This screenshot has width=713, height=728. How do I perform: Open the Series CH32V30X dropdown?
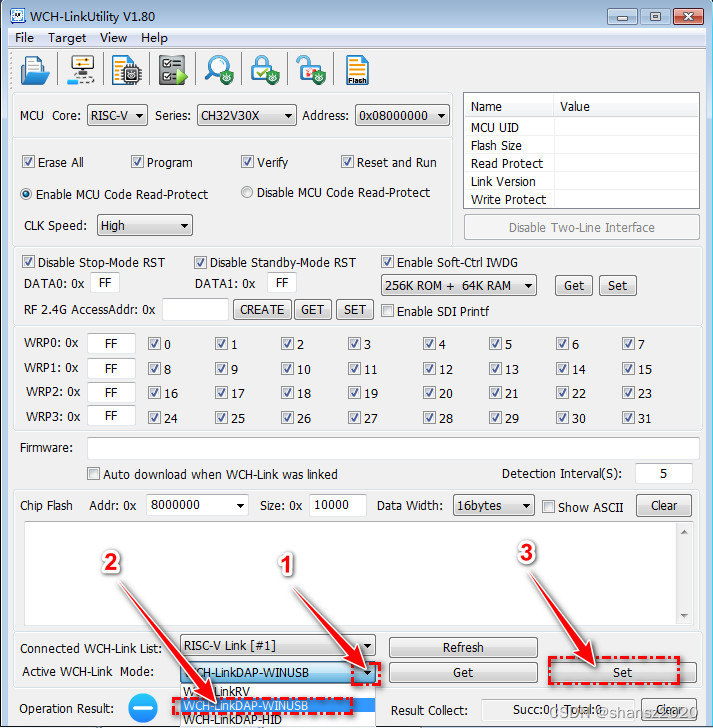coord(246,115)
